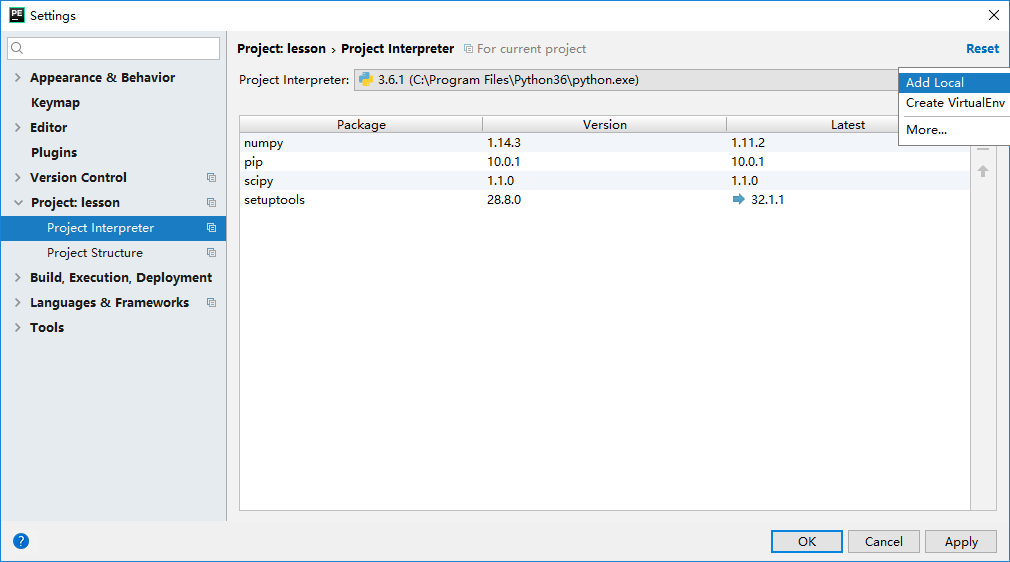This screenshot has height=562, width=1010.
Task: Open the Plugins settings page
Action: (54, 153)
